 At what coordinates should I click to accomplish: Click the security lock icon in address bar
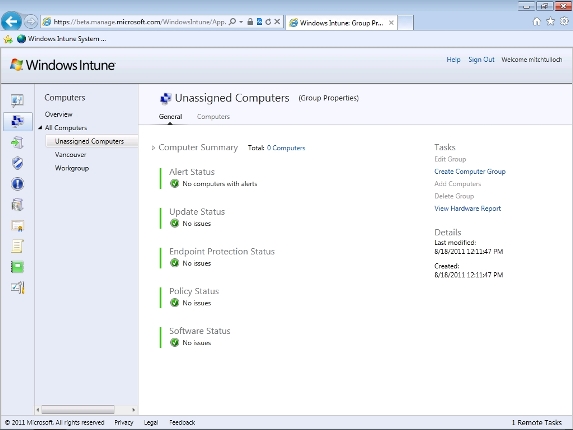(x=250, y=22)
